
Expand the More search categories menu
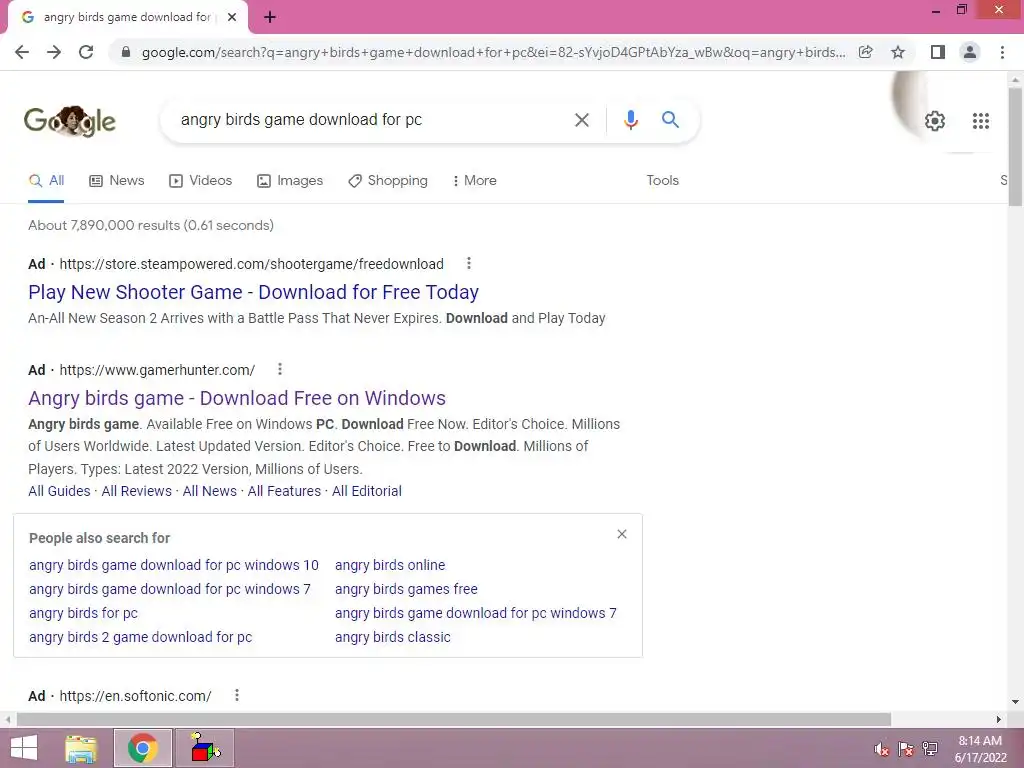(474, 180)
